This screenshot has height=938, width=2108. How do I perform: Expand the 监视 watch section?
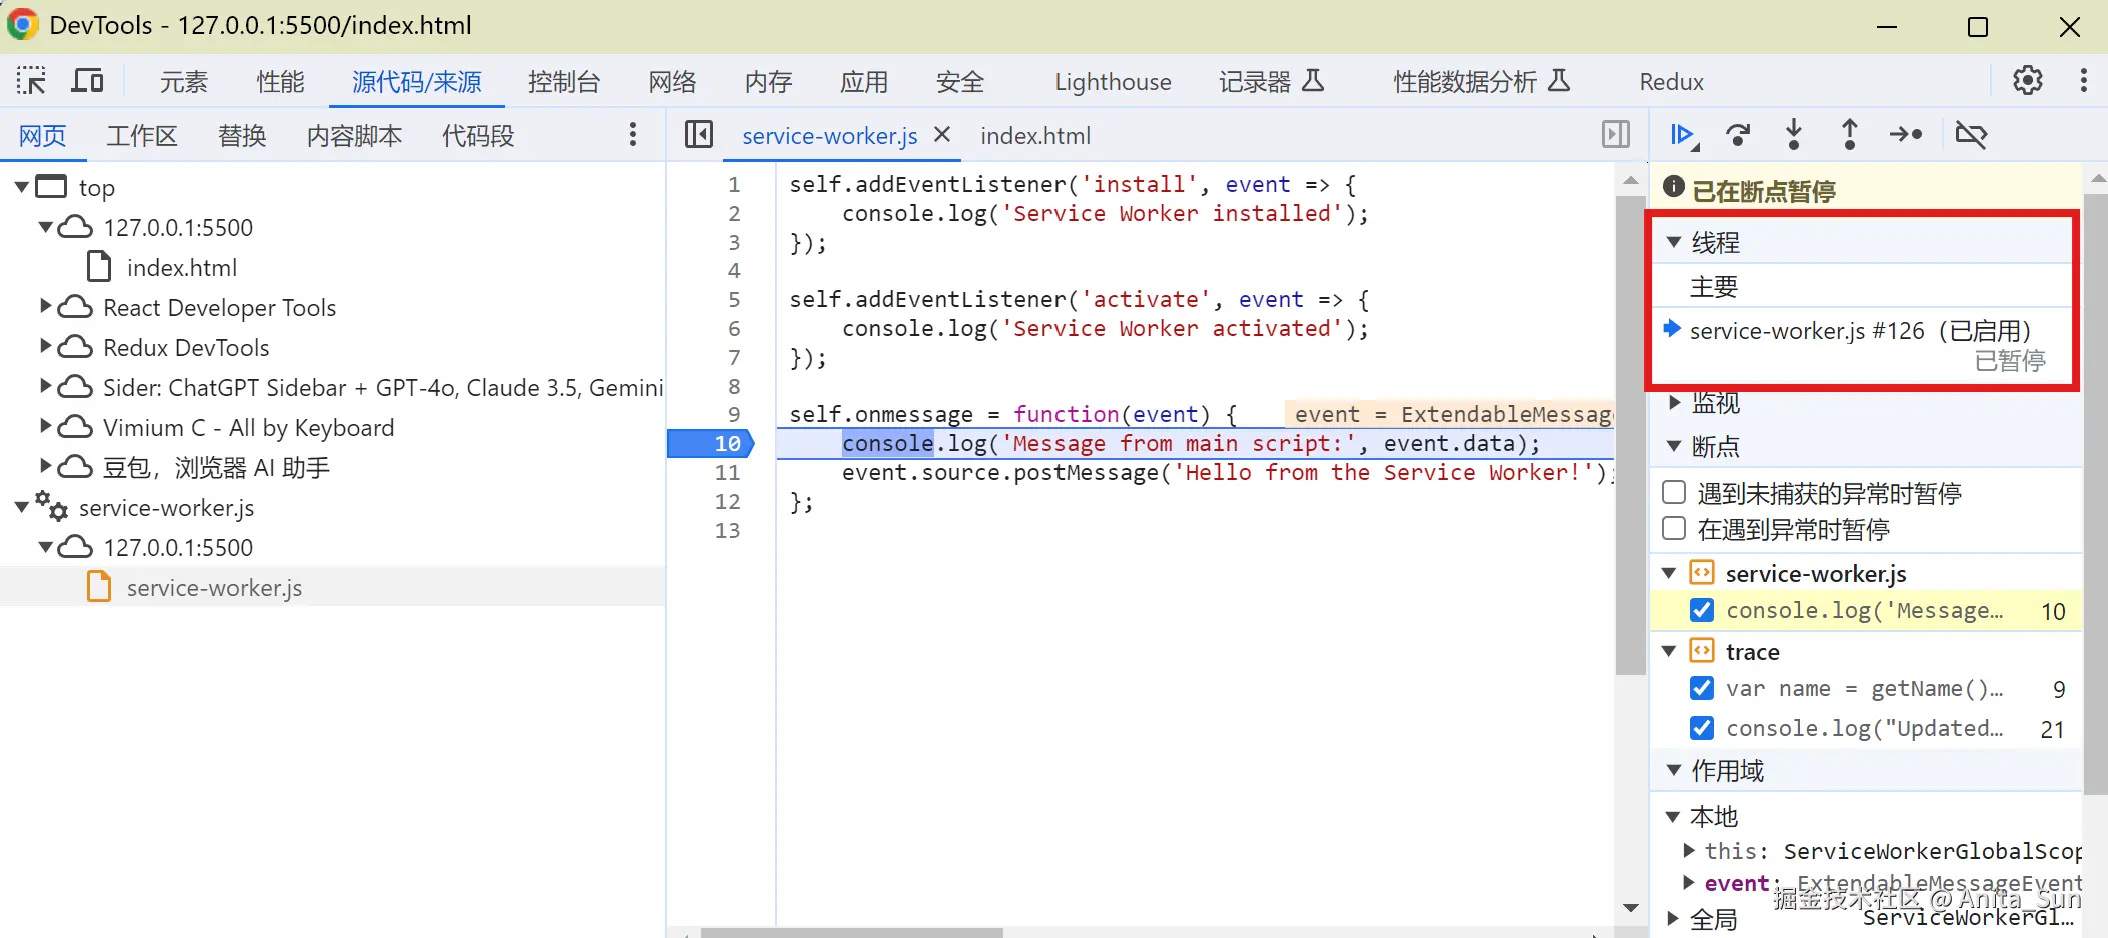[x=1675, y=403]
